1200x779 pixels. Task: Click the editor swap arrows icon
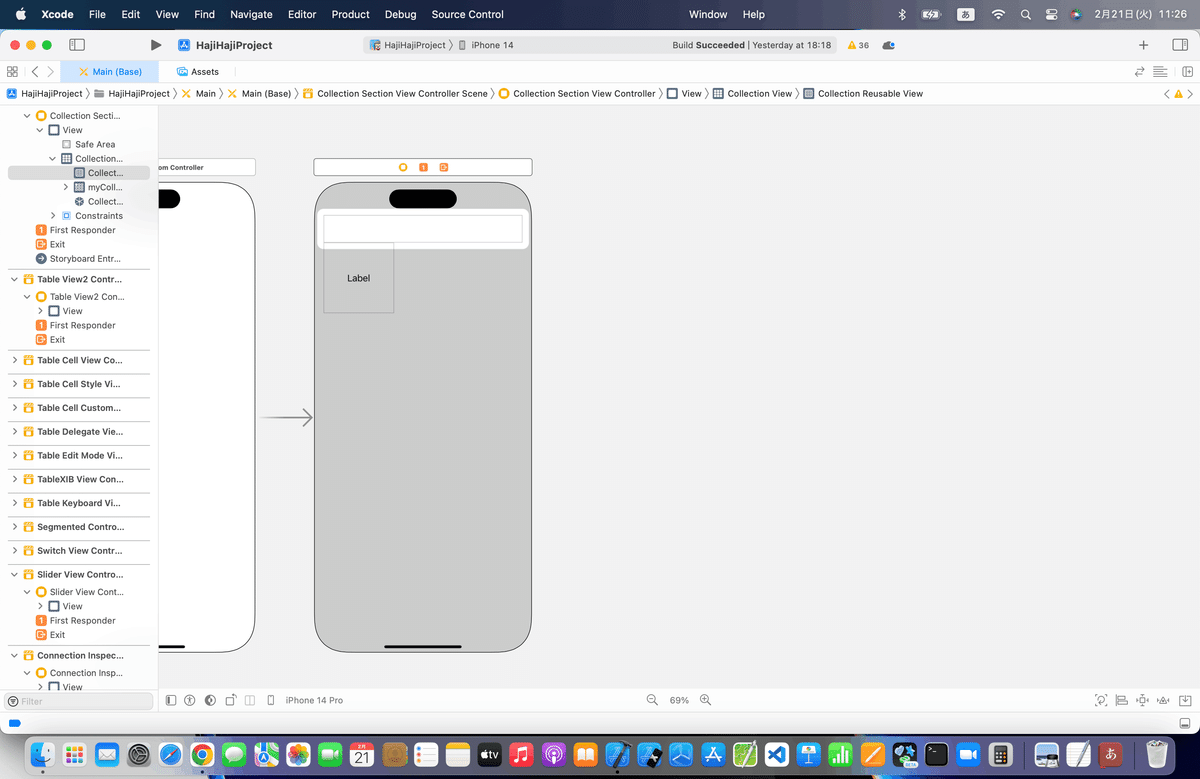1139,72
